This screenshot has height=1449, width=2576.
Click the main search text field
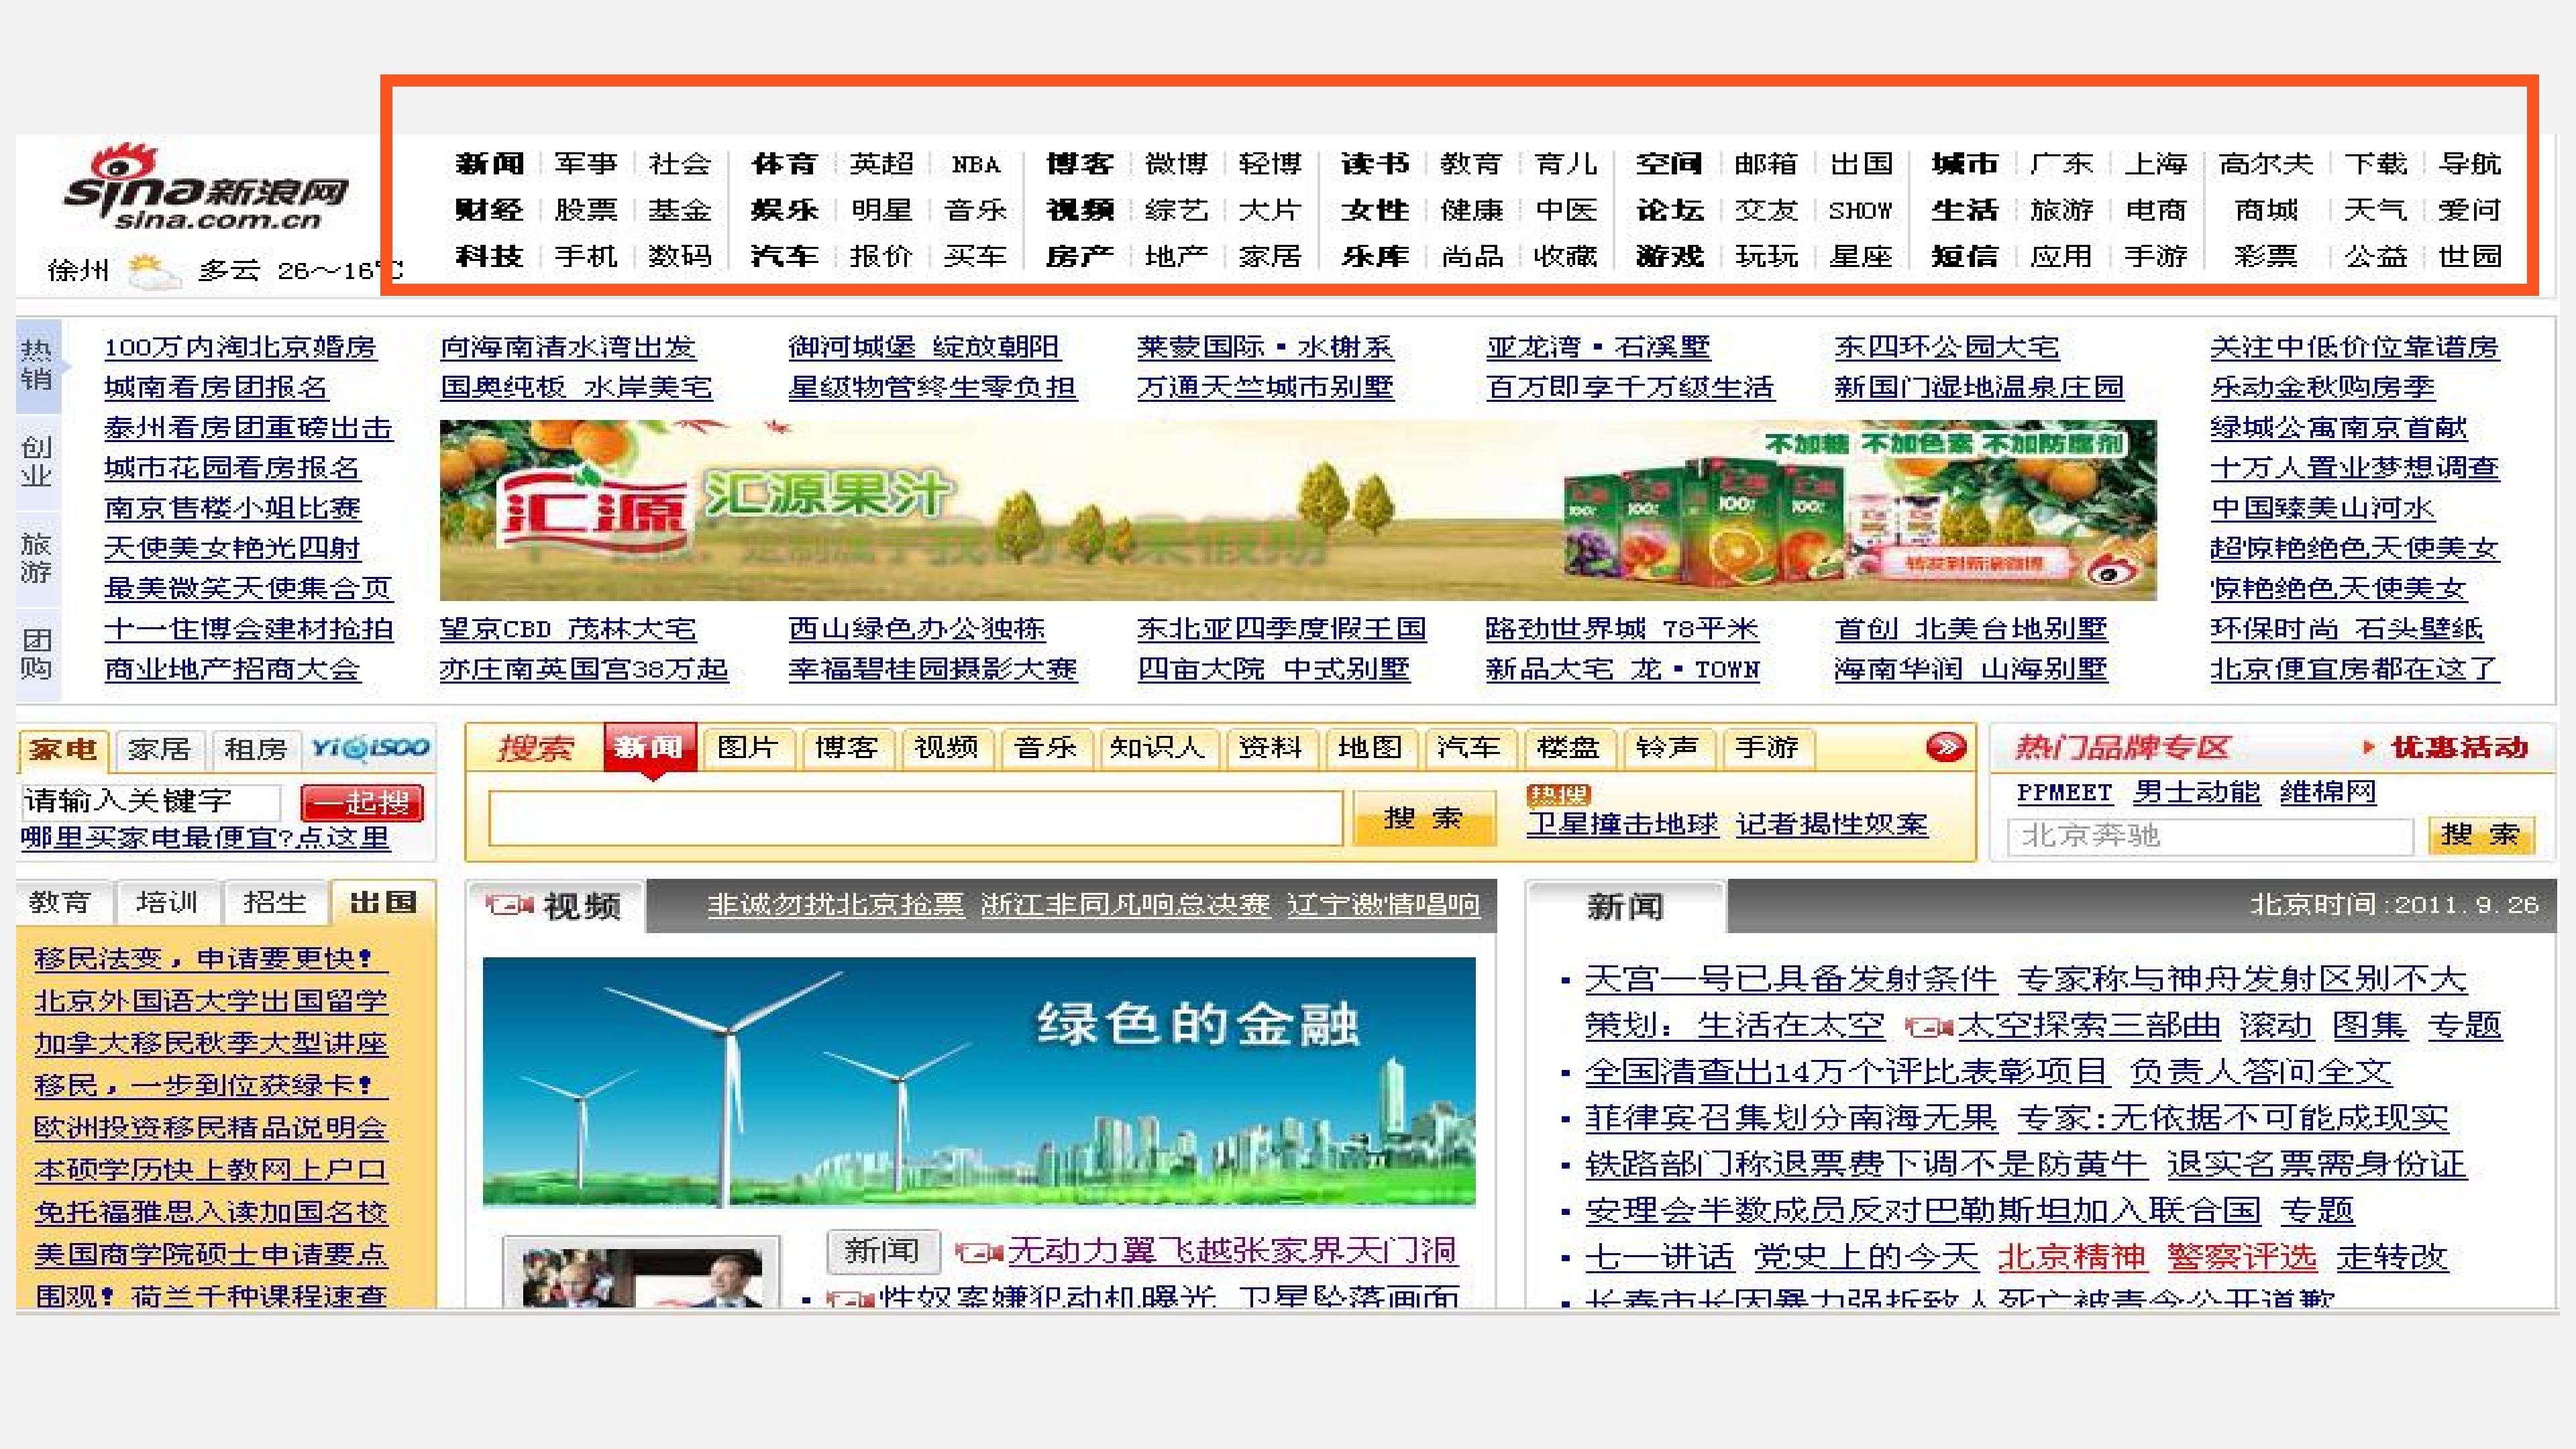tap(915, 818)
